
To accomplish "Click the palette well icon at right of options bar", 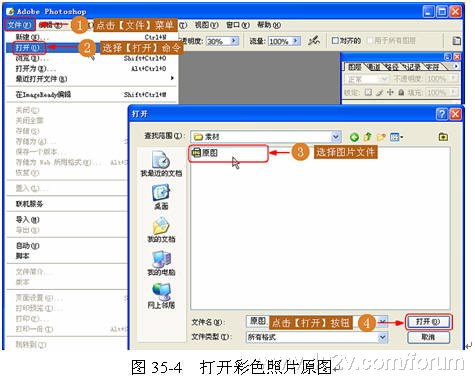I will [x=456, y=41].
